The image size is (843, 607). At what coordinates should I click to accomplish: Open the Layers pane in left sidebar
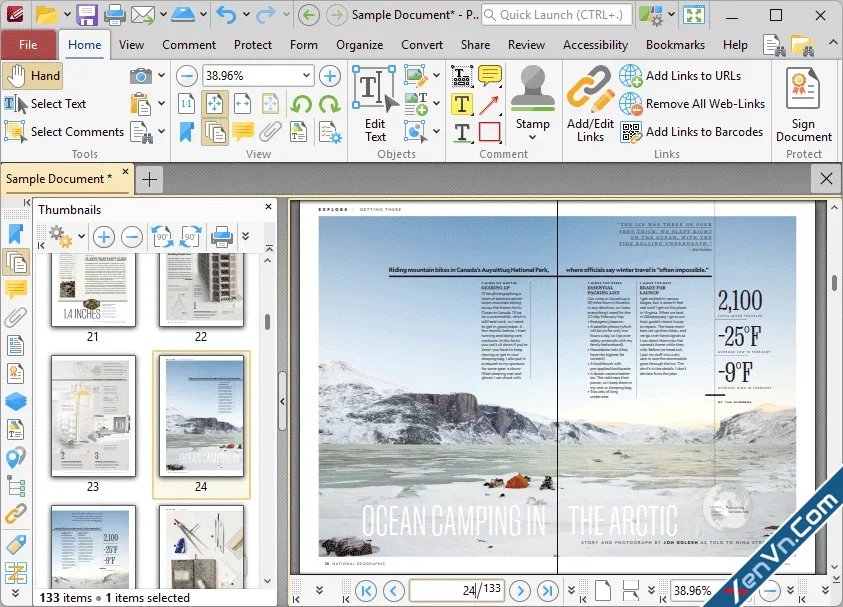coord(16,401)
